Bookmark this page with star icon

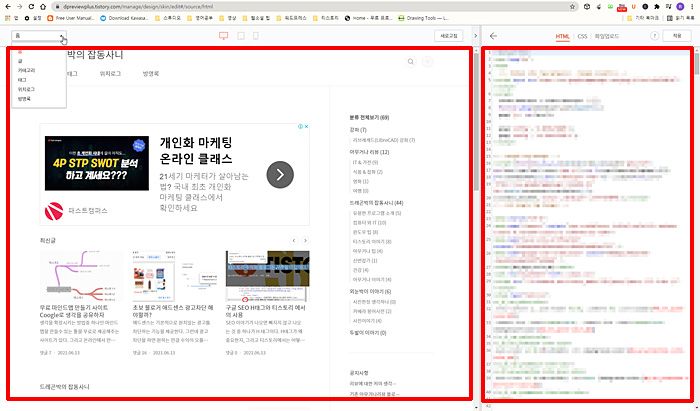[x=572, y=7]
